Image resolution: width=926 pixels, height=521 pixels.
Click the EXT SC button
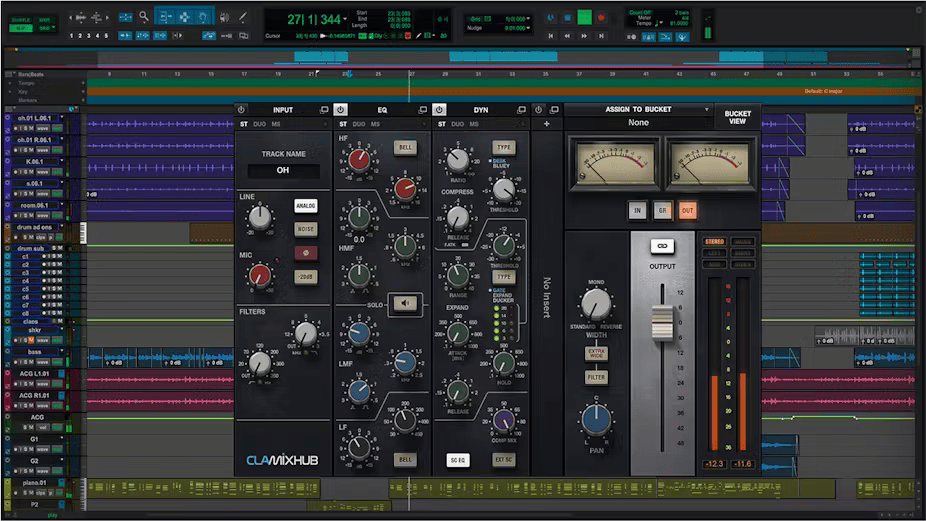point(504,460)
